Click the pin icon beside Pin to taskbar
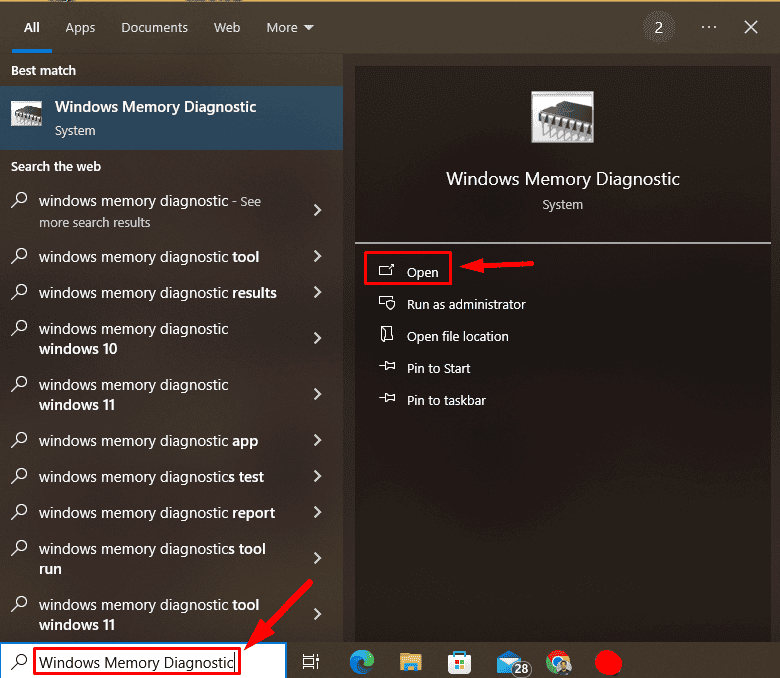The width and height of the screenshot is (780, 678). pyautogui.click(x=387, y=398)
